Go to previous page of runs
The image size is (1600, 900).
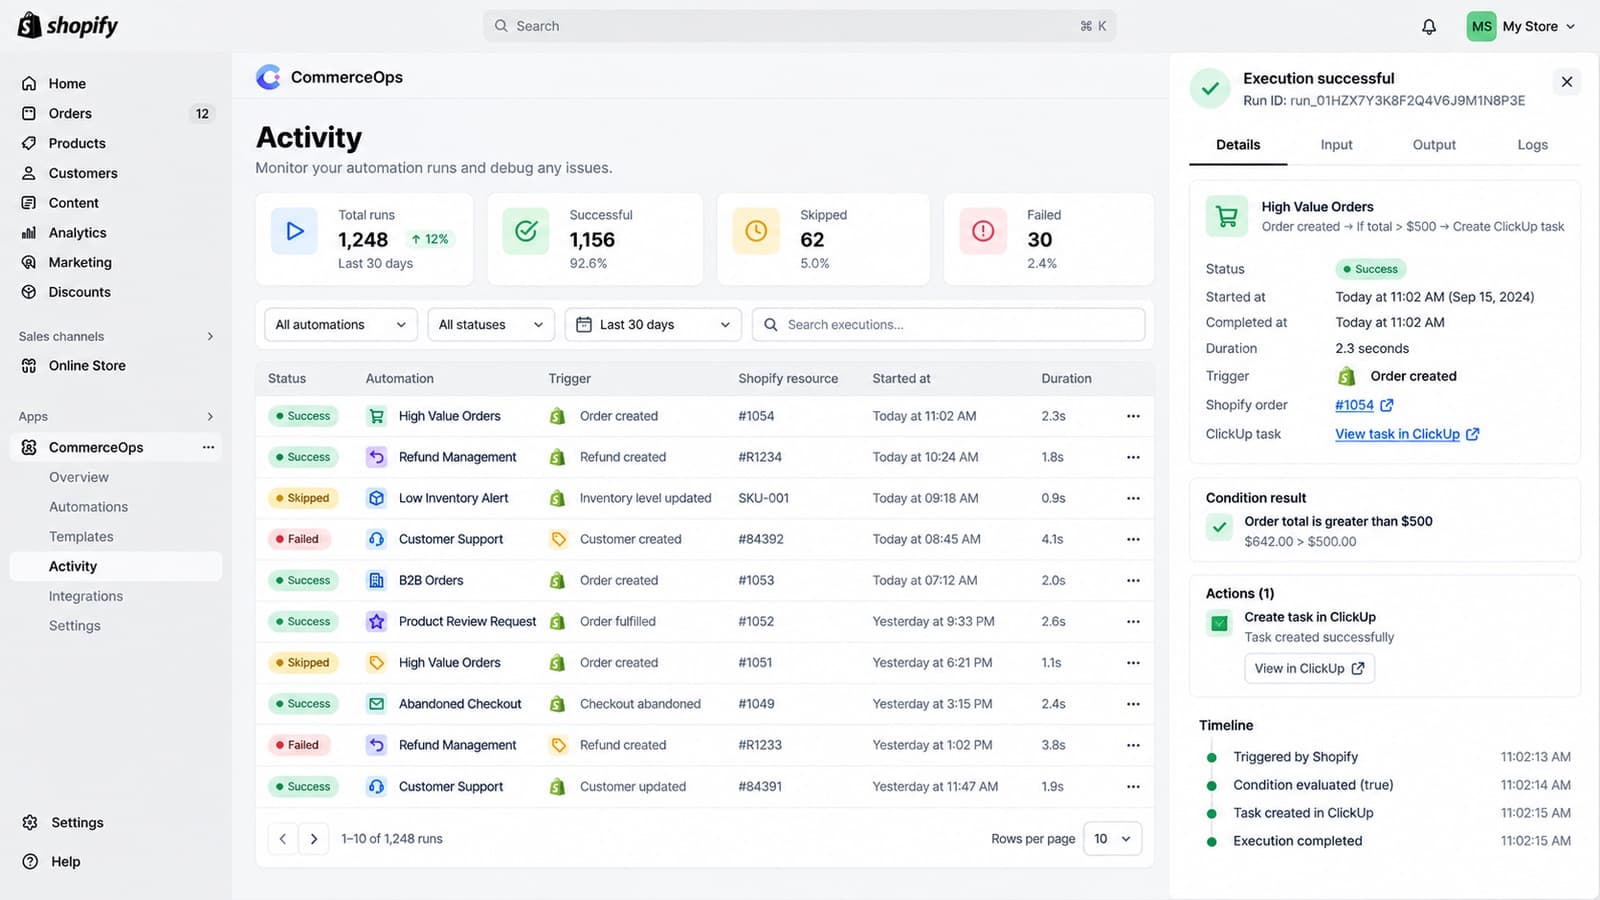click(x=283, y=839)
